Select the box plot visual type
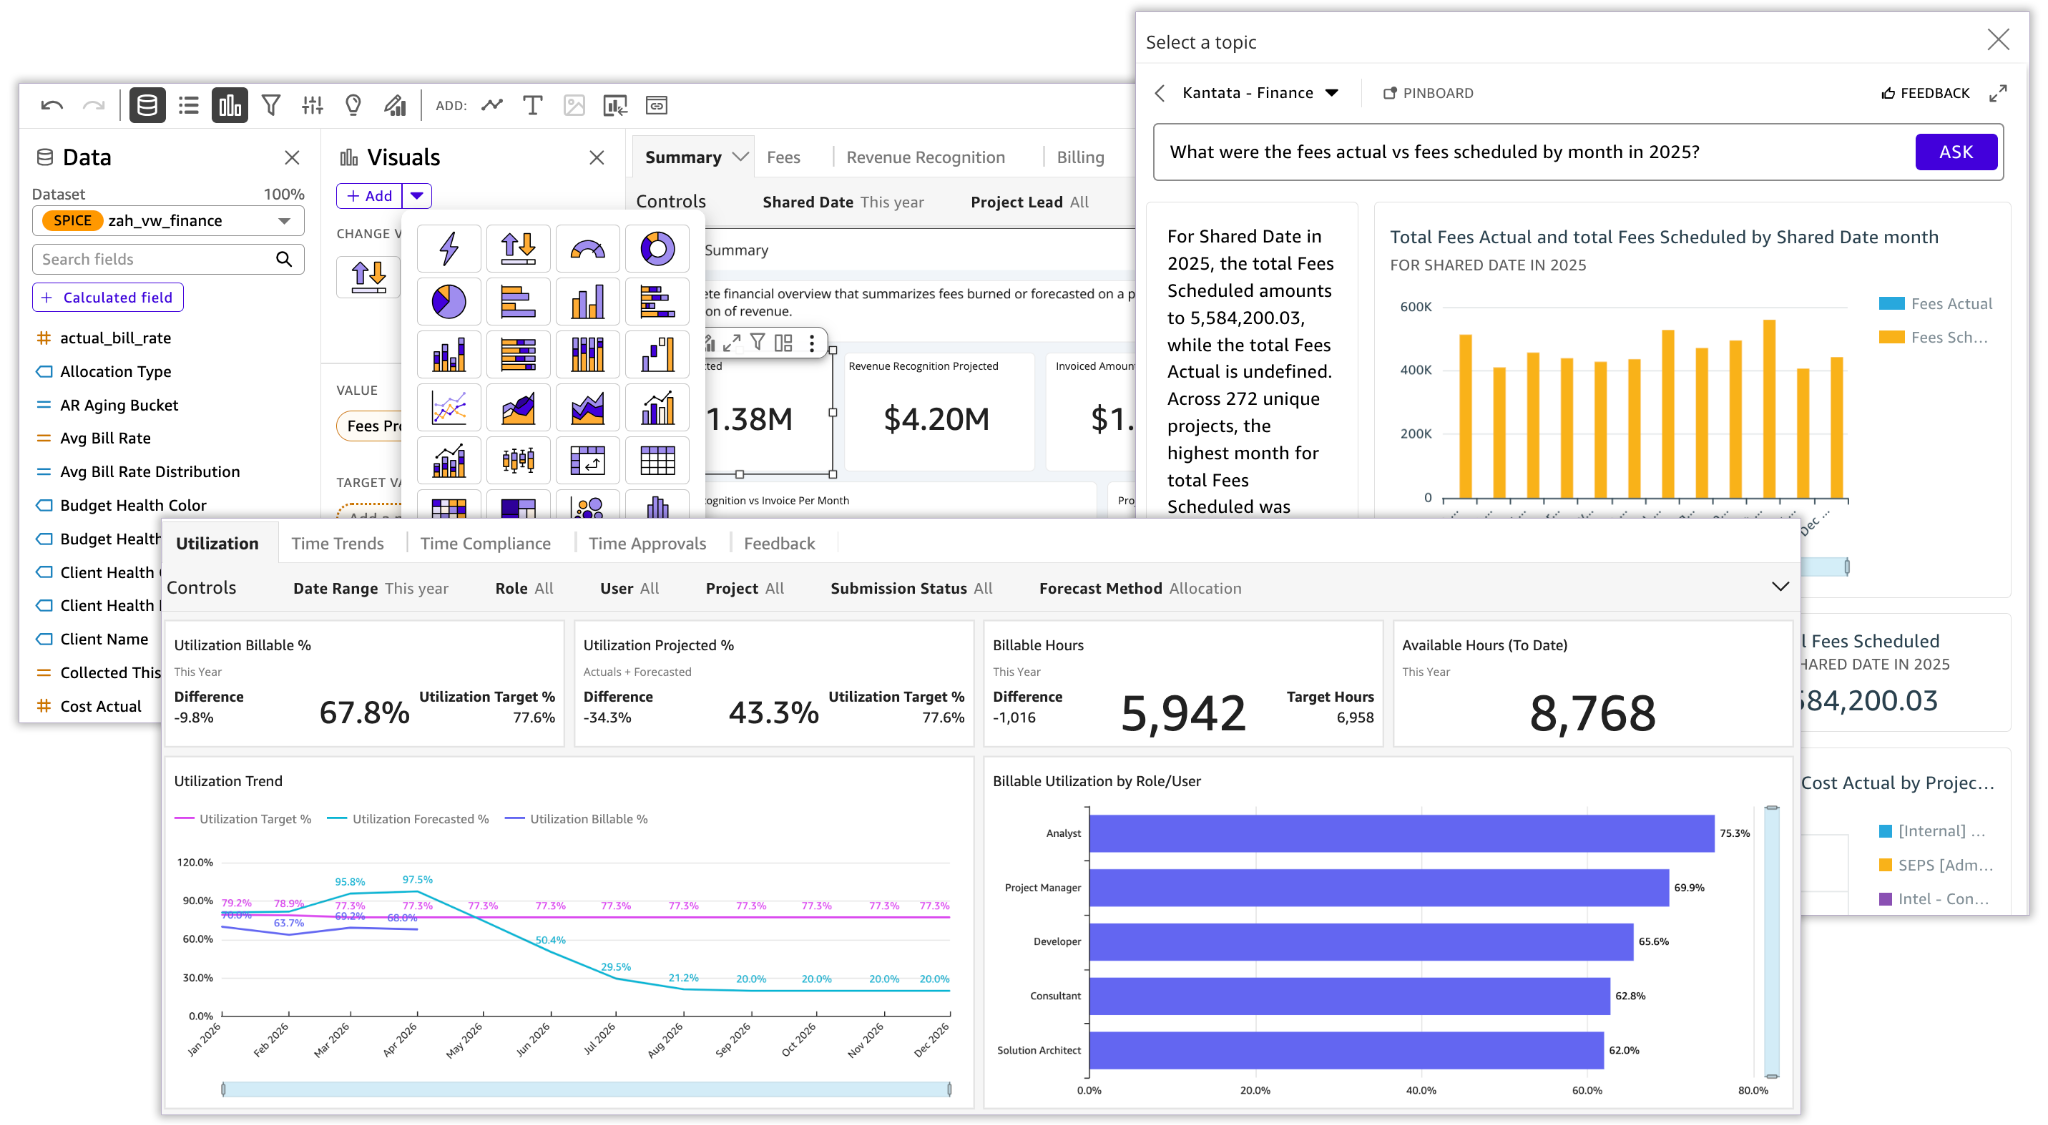 (518, 460)
